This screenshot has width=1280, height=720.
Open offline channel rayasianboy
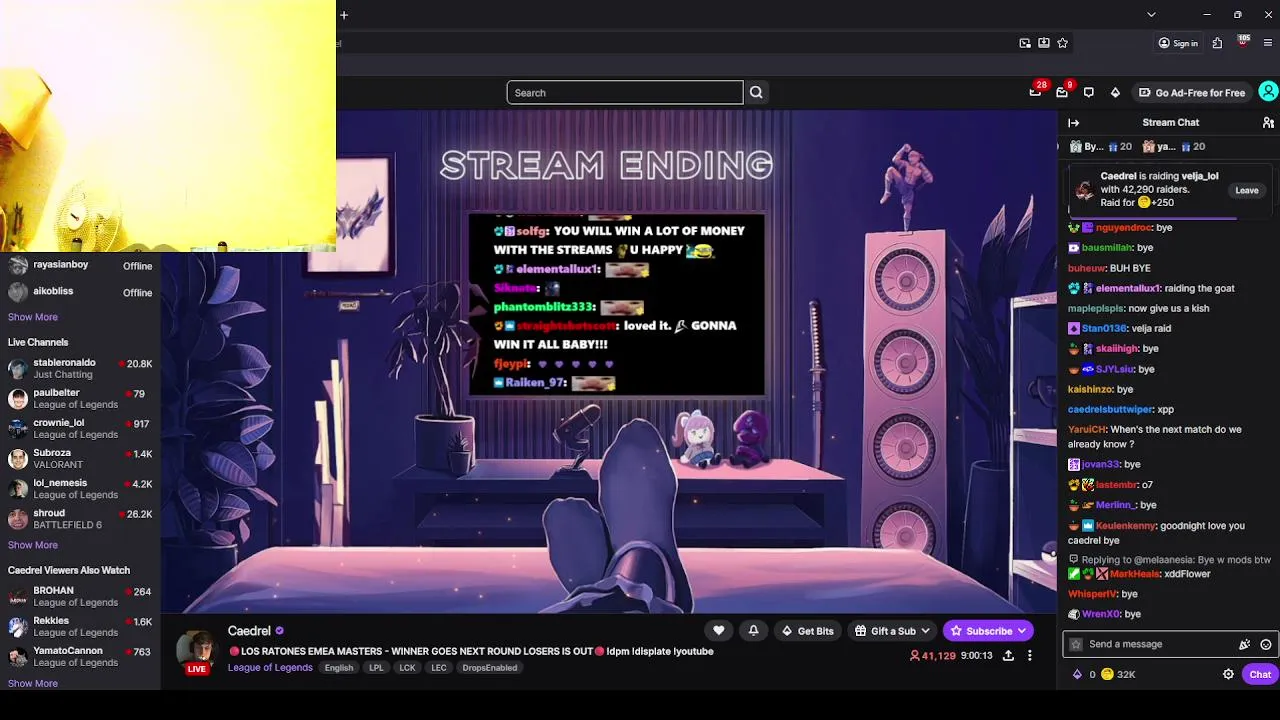coord(80,266)
